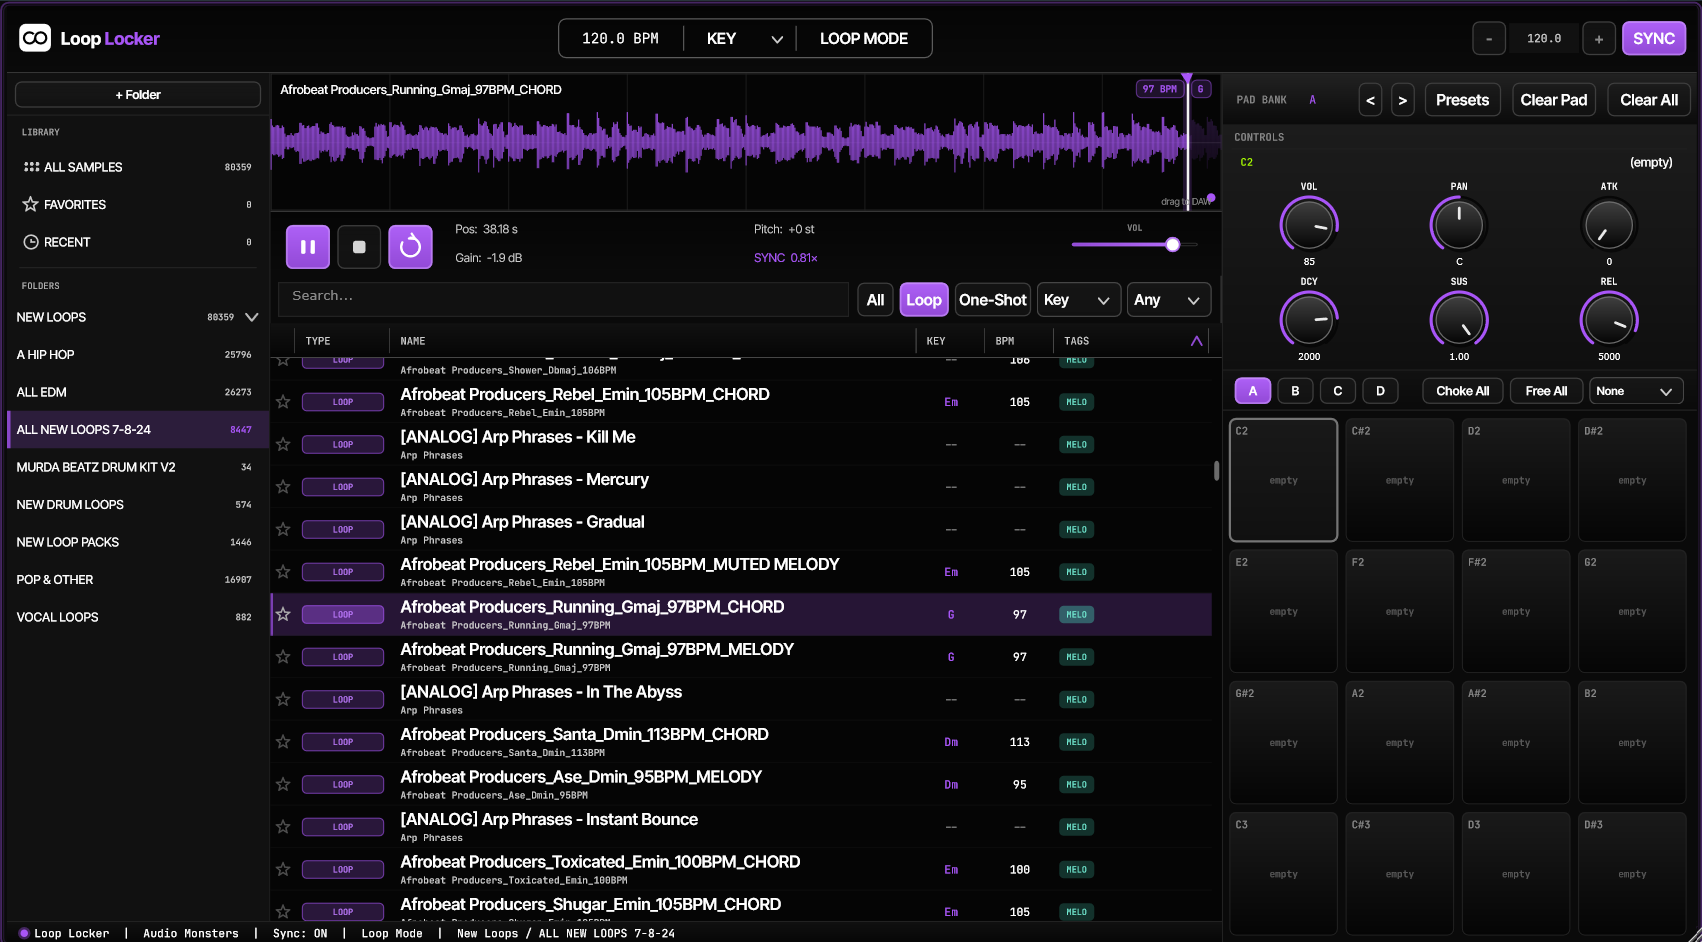This screenshot has width=1702, height=942.
Task: Go to previous pad bank arrow
Action: coord(1371,100)
